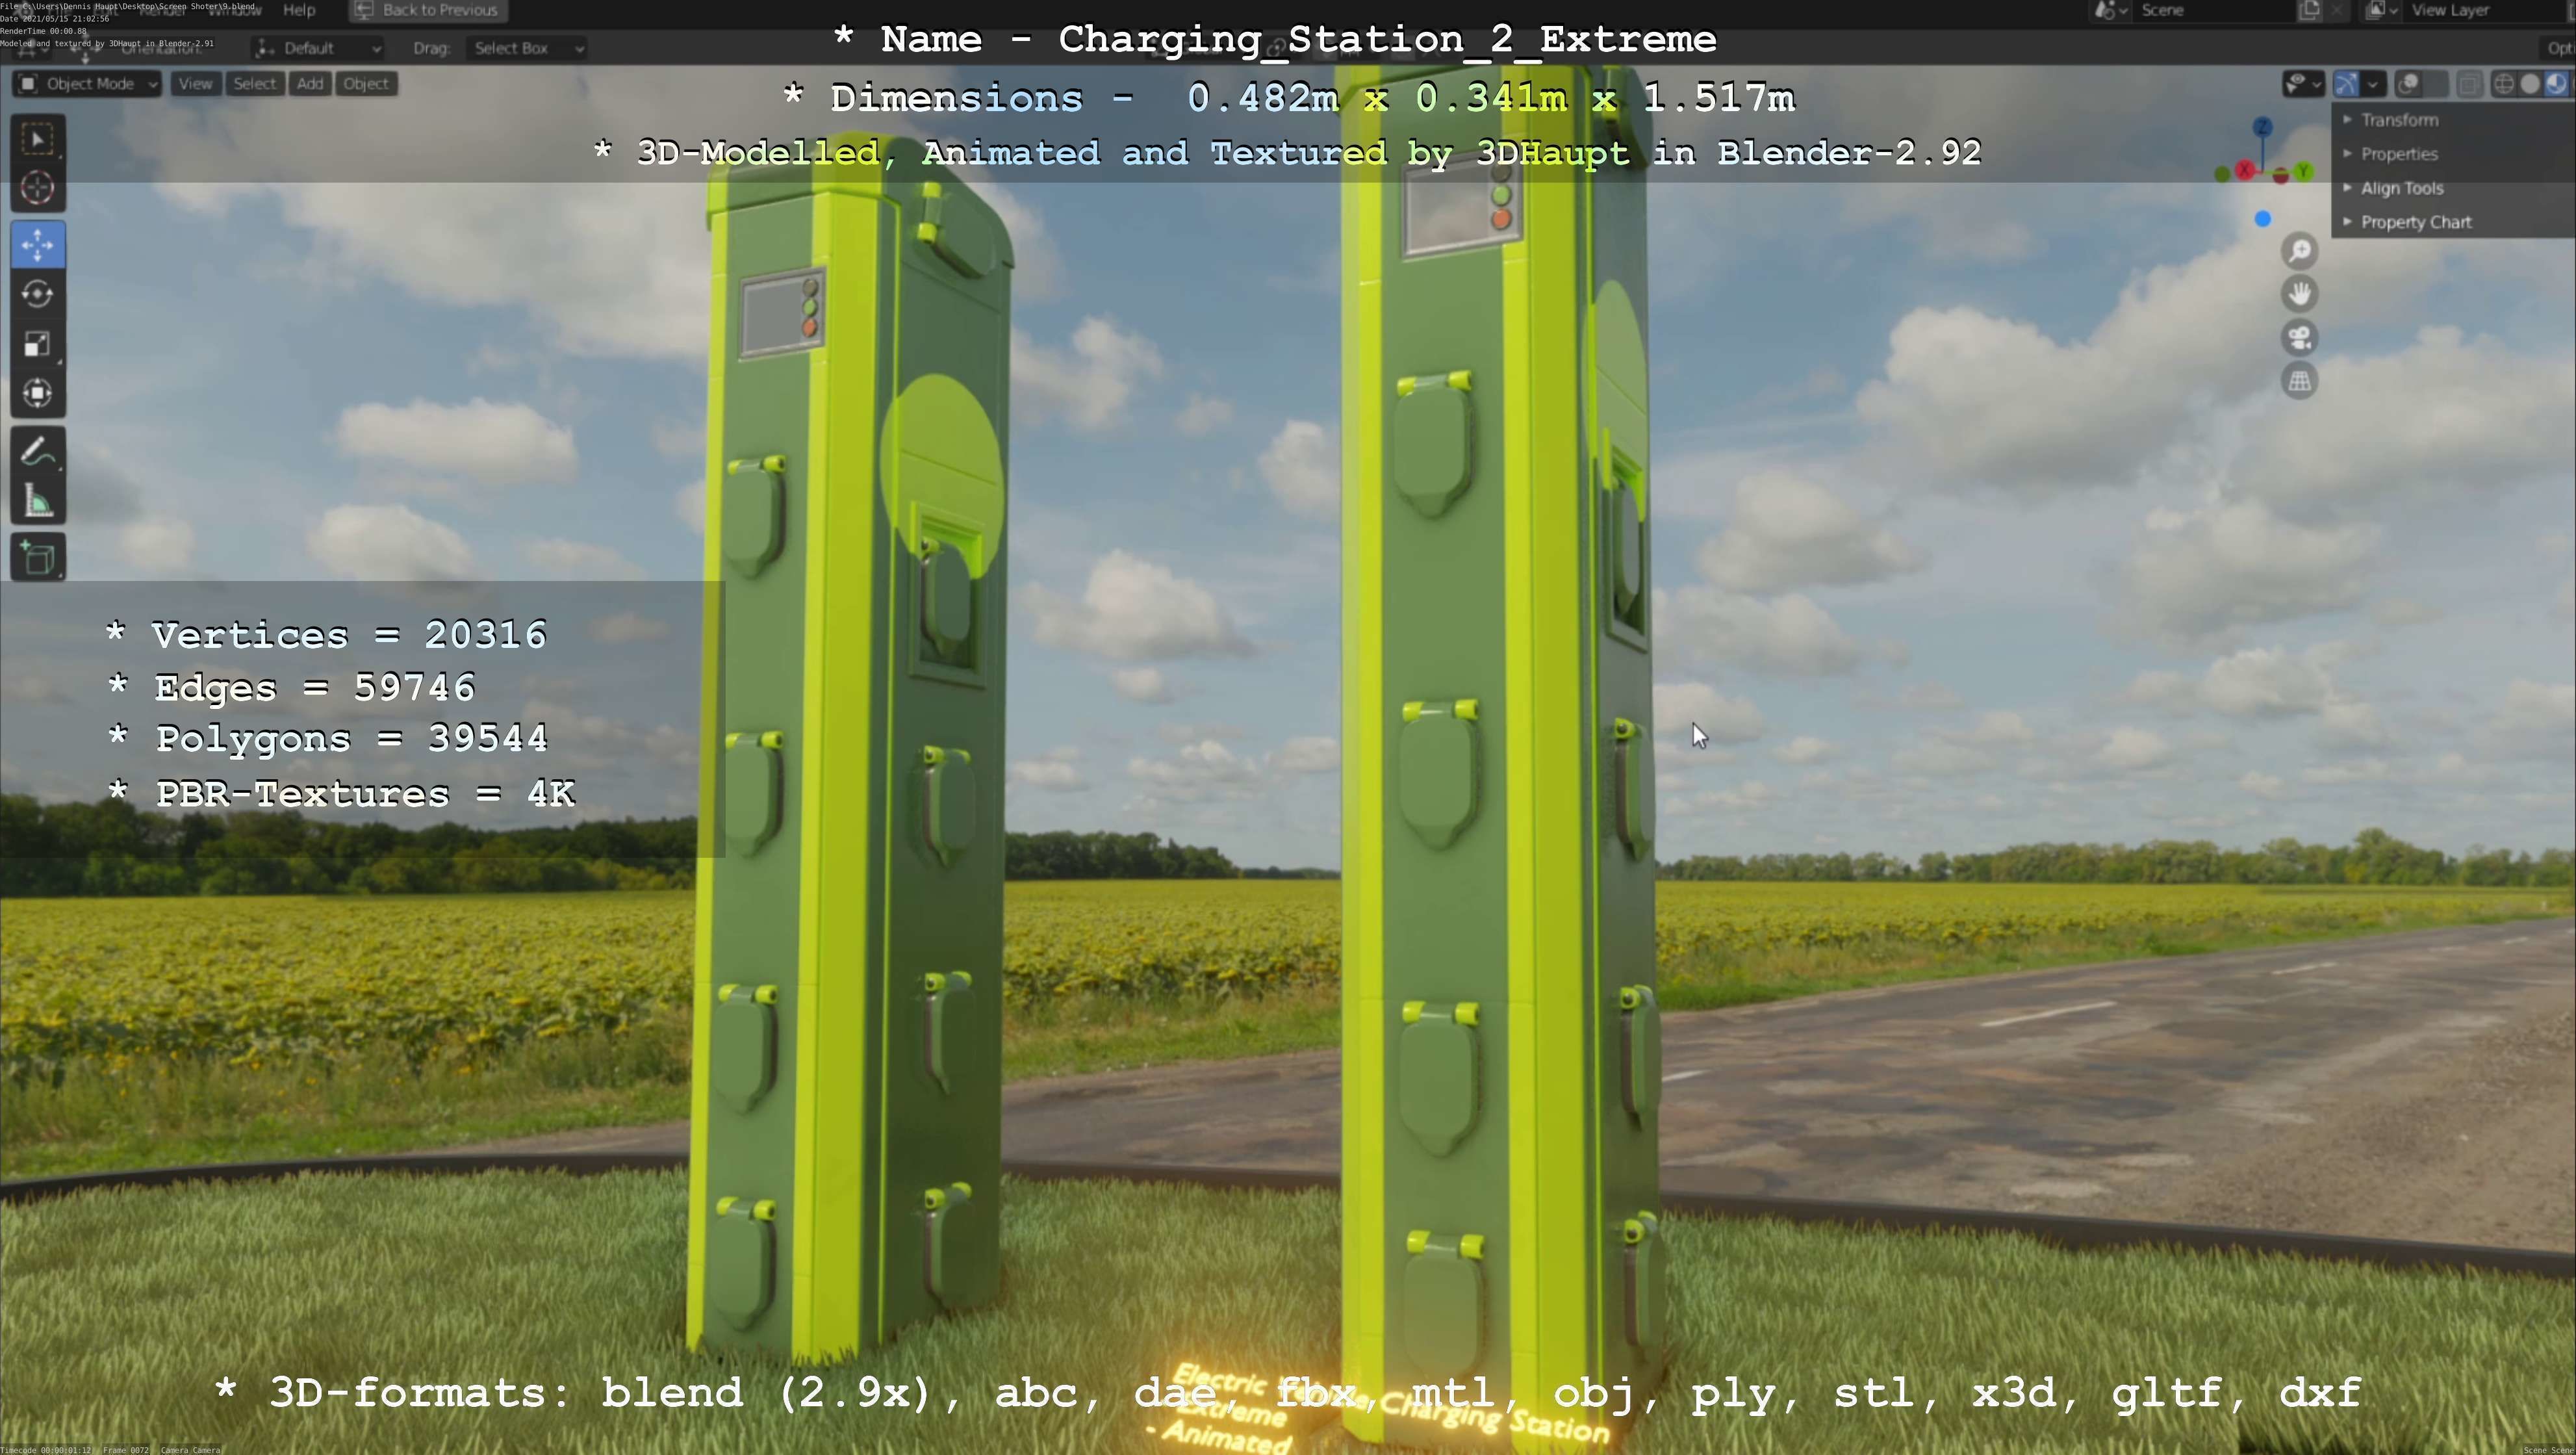Select the Annotate pencil tool
Screen dimensions: 2576x1455
[x=38, y=452]
